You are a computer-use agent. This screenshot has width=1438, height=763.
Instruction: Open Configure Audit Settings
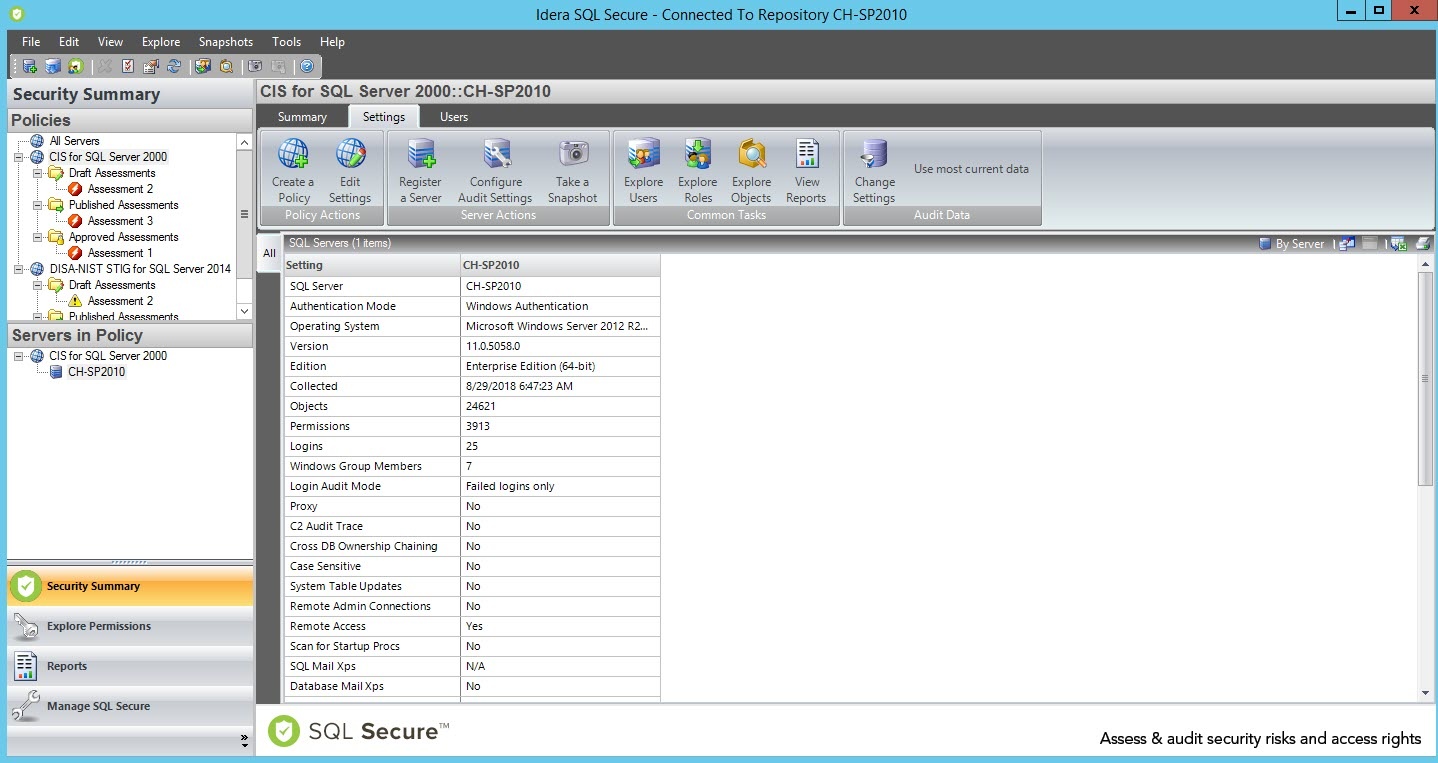[496, 171]
